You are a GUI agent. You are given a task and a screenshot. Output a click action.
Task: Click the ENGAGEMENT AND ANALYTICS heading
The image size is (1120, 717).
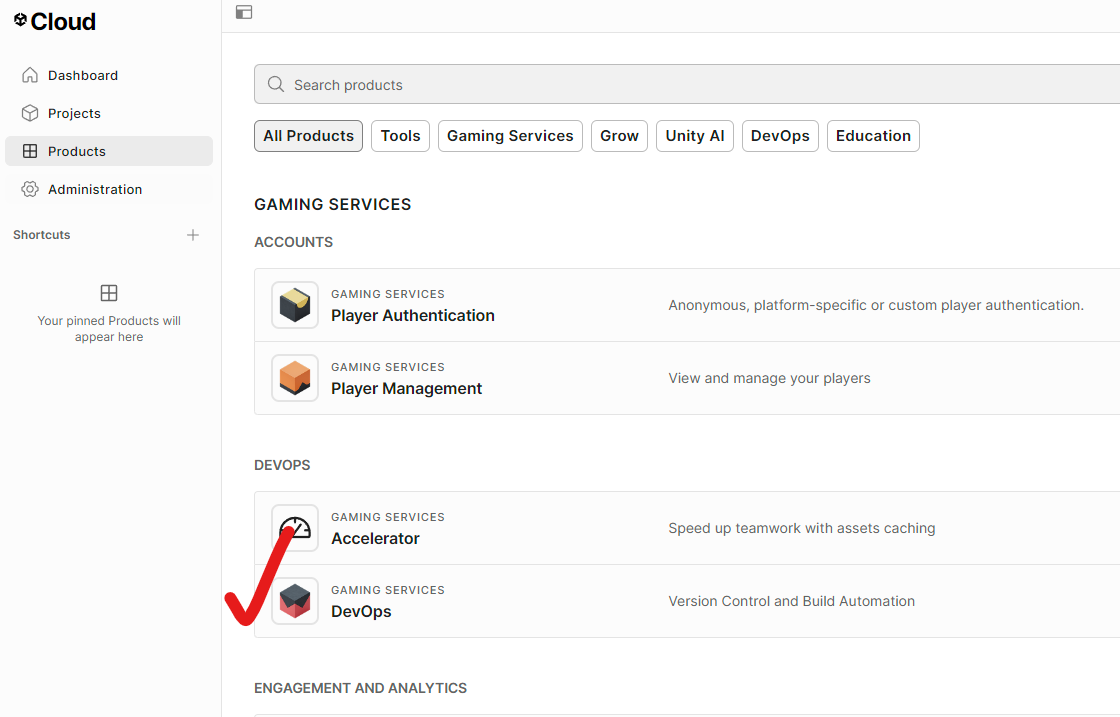[x=361, y=688]
